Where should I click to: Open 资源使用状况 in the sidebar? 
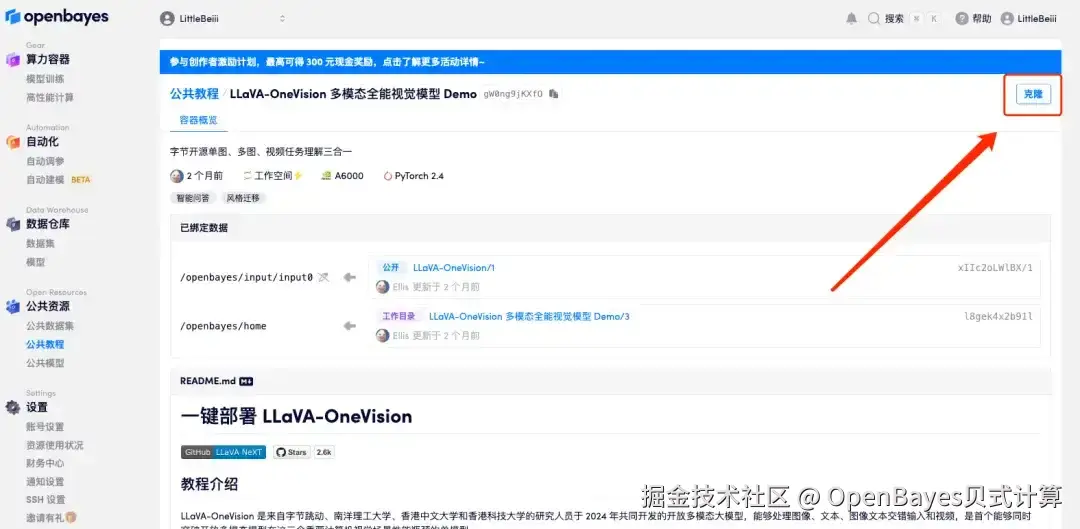tap(55, 445)
